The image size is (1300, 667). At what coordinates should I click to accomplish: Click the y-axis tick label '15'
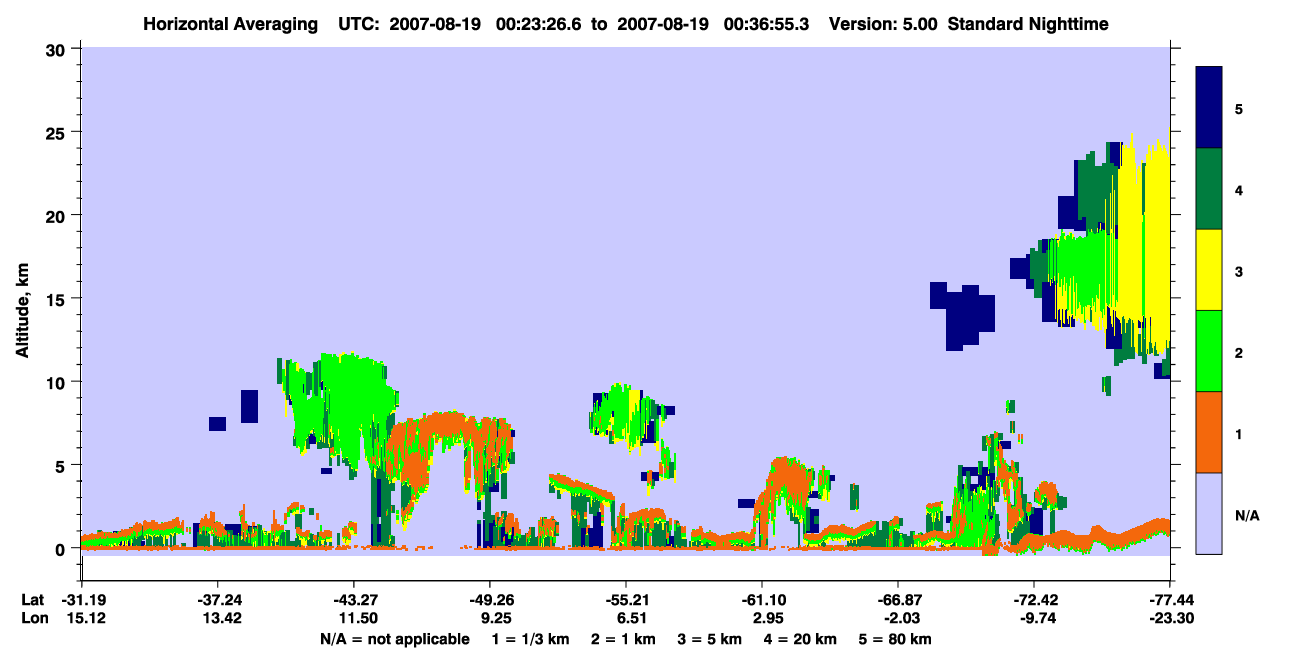coord(58,299)
